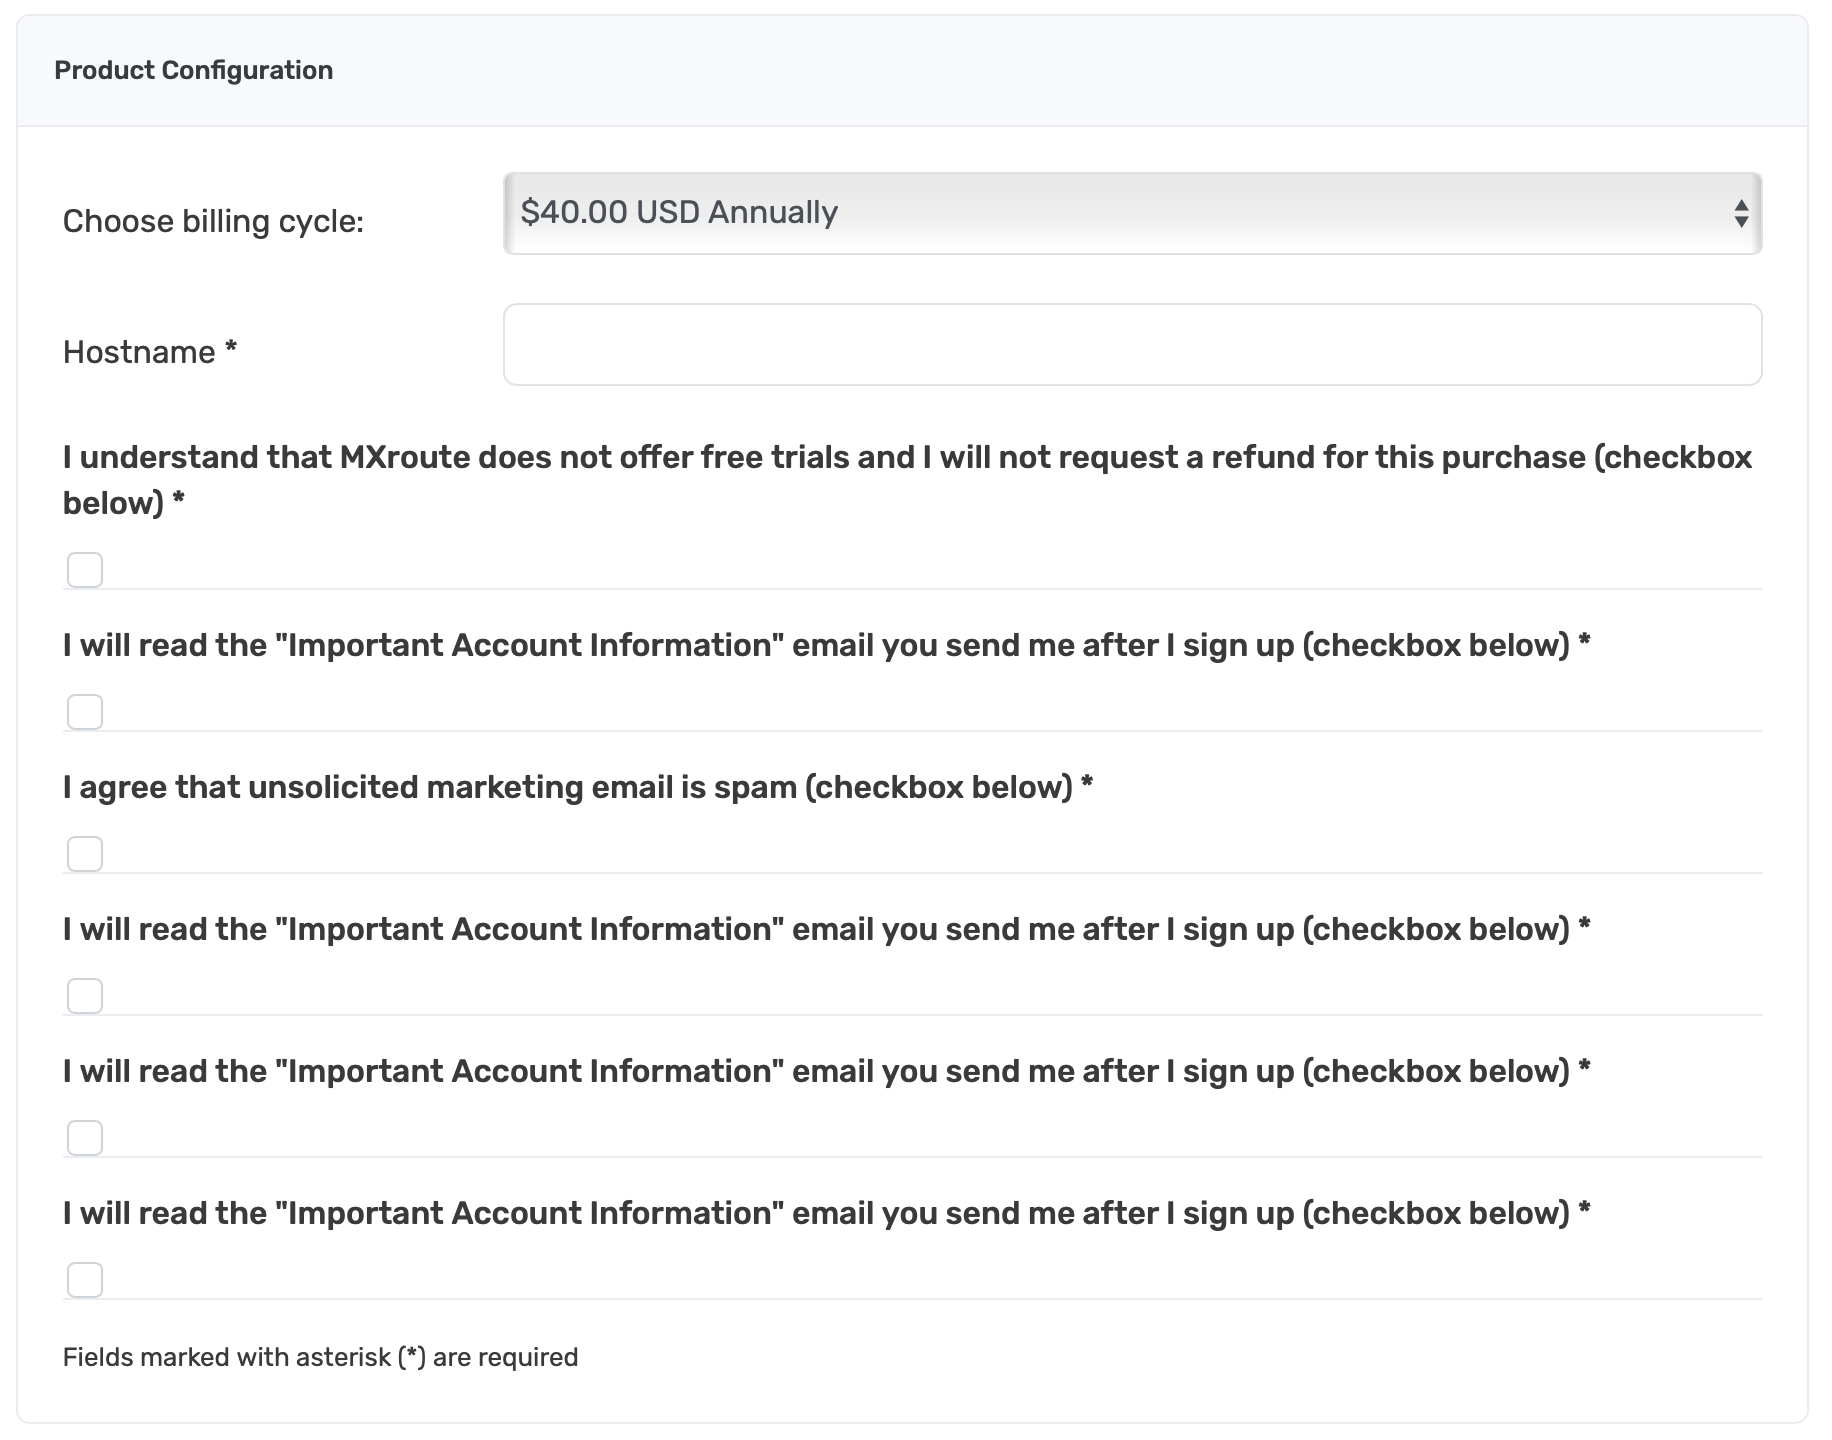Image resolution: width=1832 pixels, height=1440 pixels.
Task: Click the Product Configuration panel heading
Action: point(193,70)
